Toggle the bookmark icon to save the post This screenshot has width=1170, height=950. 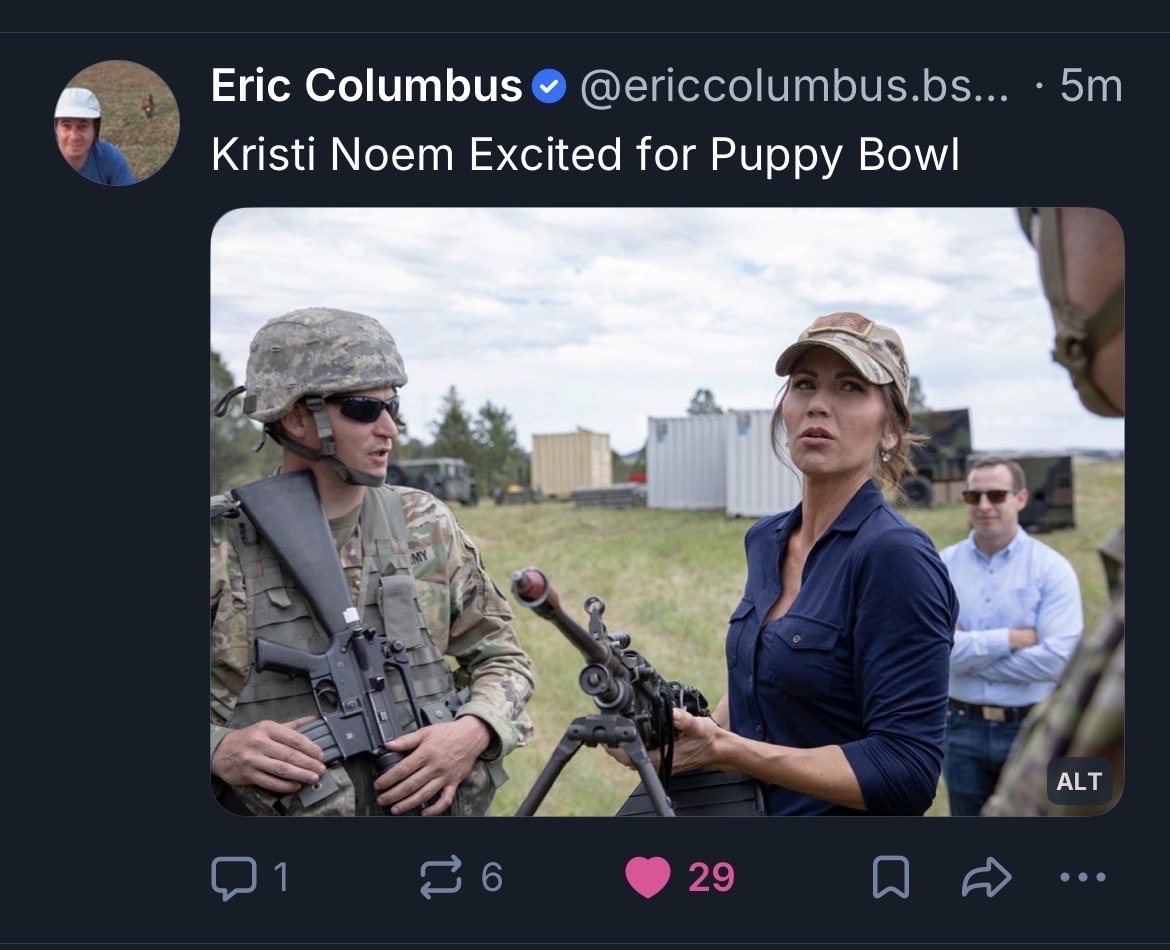tap(889, 877)
